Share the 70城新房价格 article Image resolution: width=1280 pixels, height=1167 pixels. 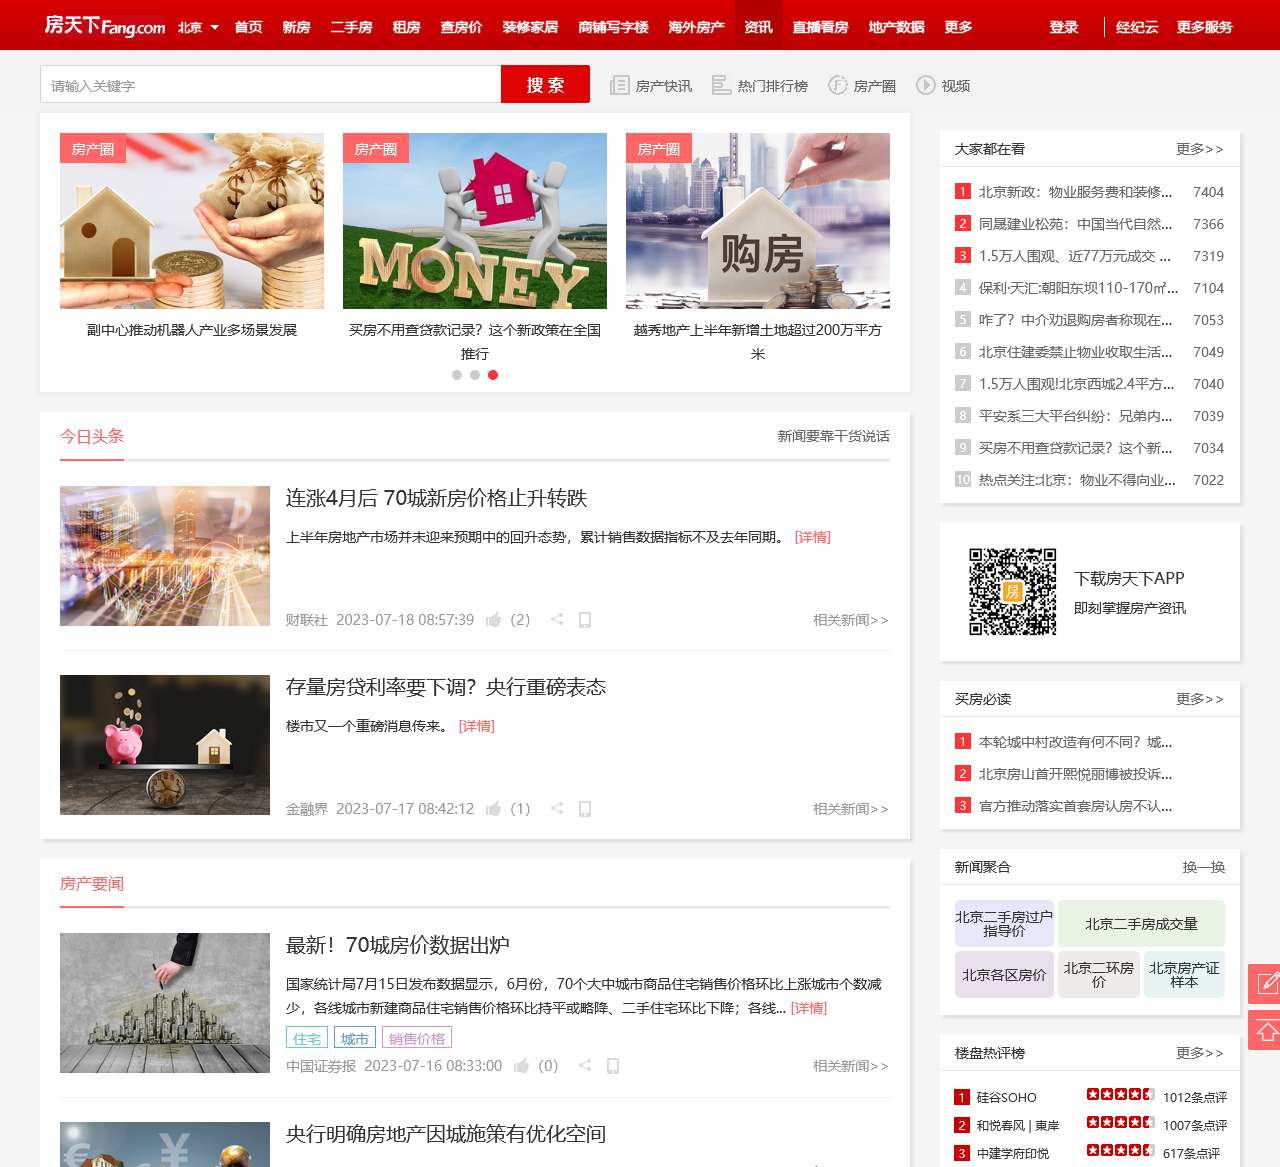(557, 619)
